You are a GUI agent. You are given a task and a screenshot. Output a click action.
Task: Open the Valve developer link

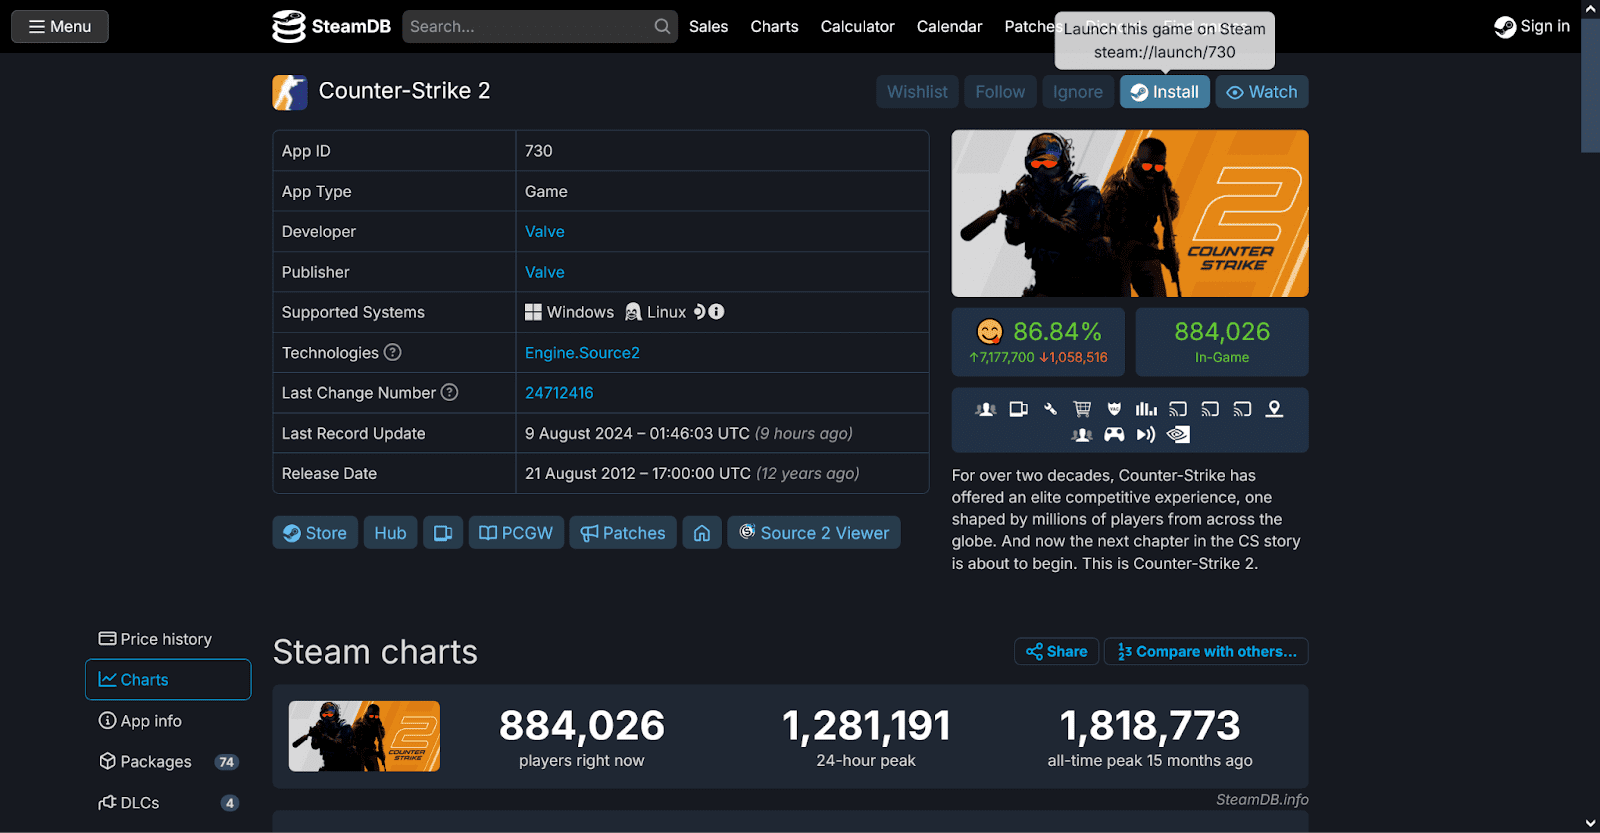click(x=545, y=231)
